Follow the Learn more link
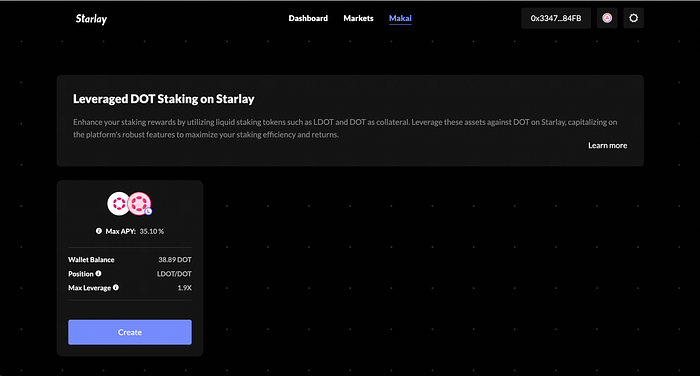The width and height of the screenshot is (700, 376). [x=607, y=146]
